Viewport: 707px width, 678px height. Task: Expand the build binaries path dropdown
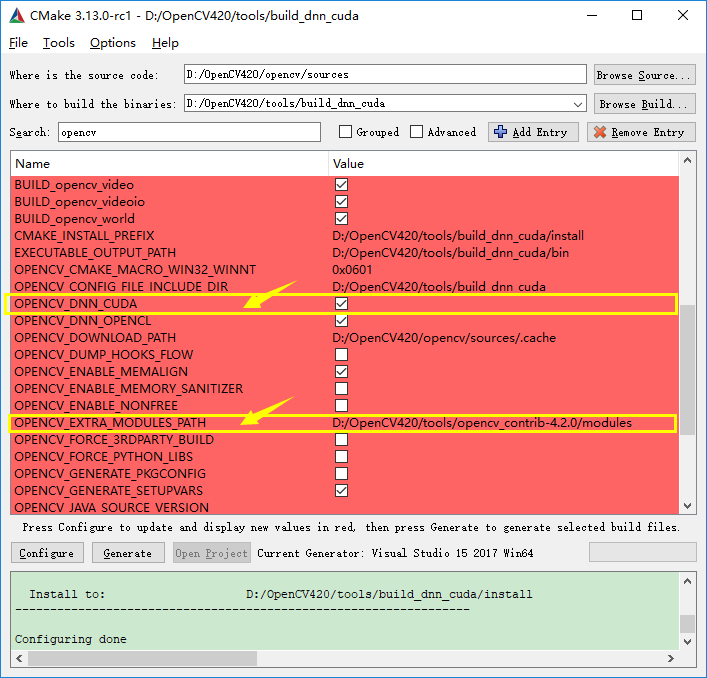(x=578, y=104)
